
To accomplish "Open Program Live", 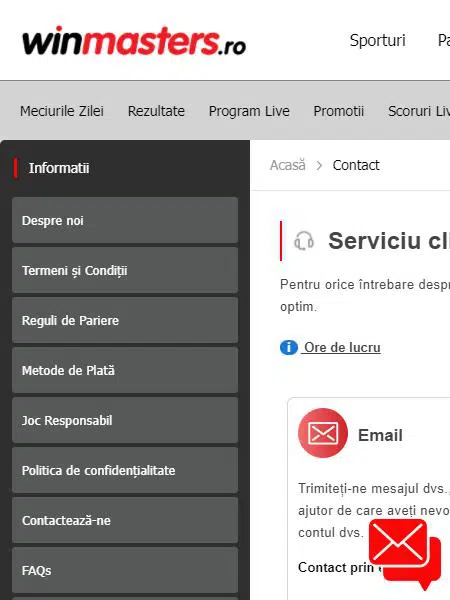I will point(249,111).
